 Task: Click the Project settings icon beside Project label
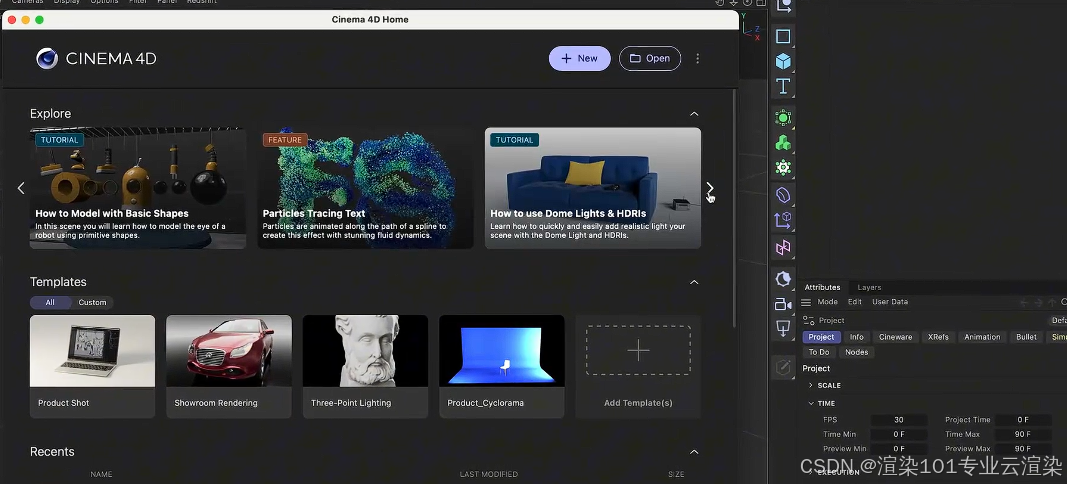808,320
